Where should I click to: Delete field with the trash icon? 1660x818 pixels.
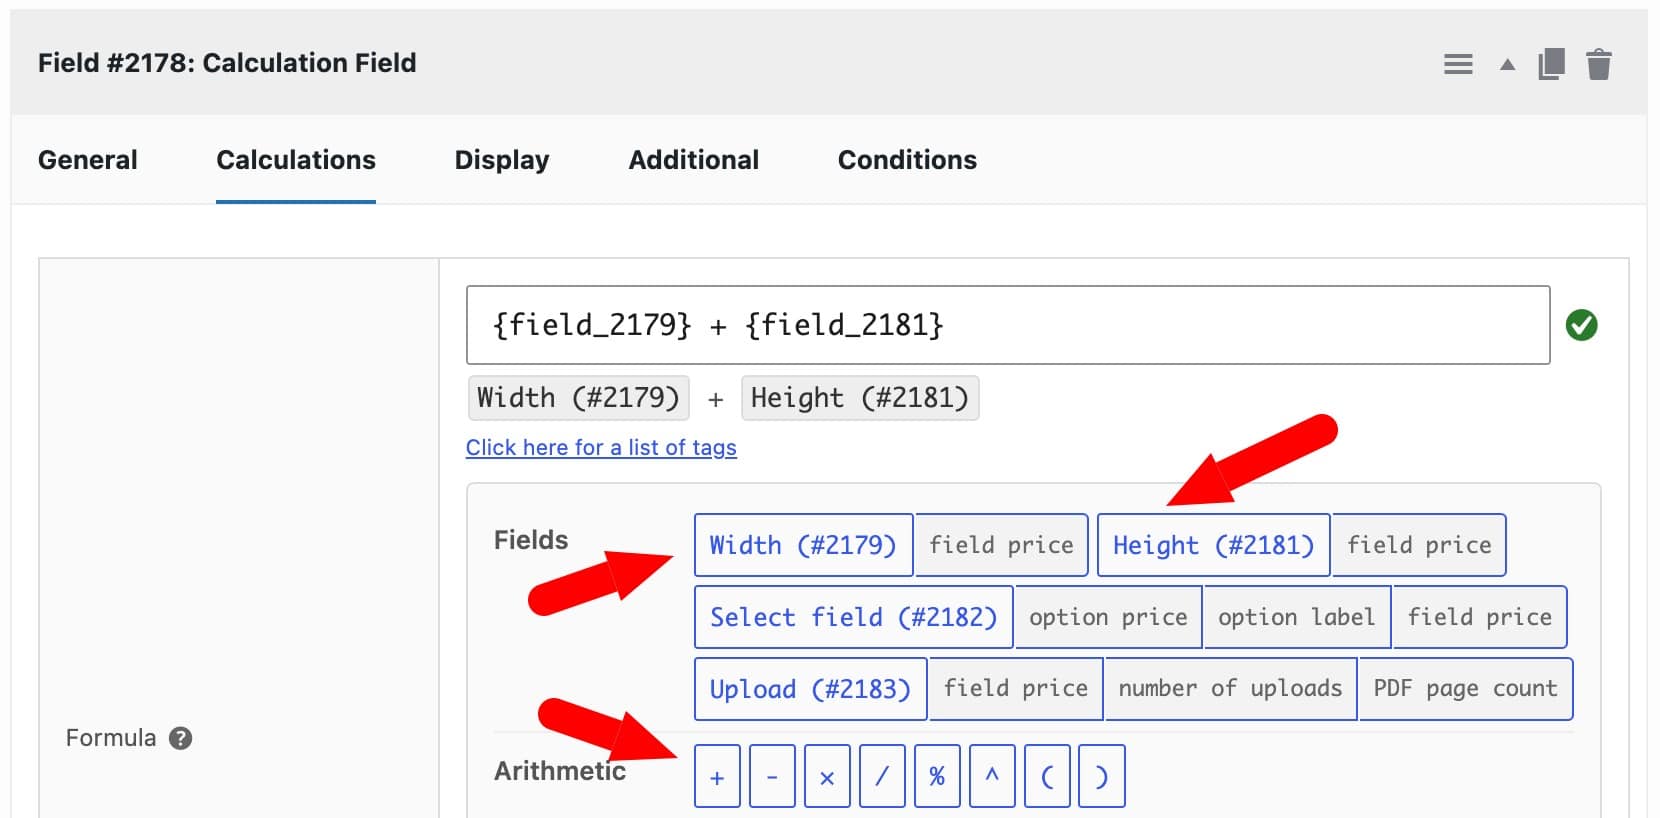coord(1599,64)
